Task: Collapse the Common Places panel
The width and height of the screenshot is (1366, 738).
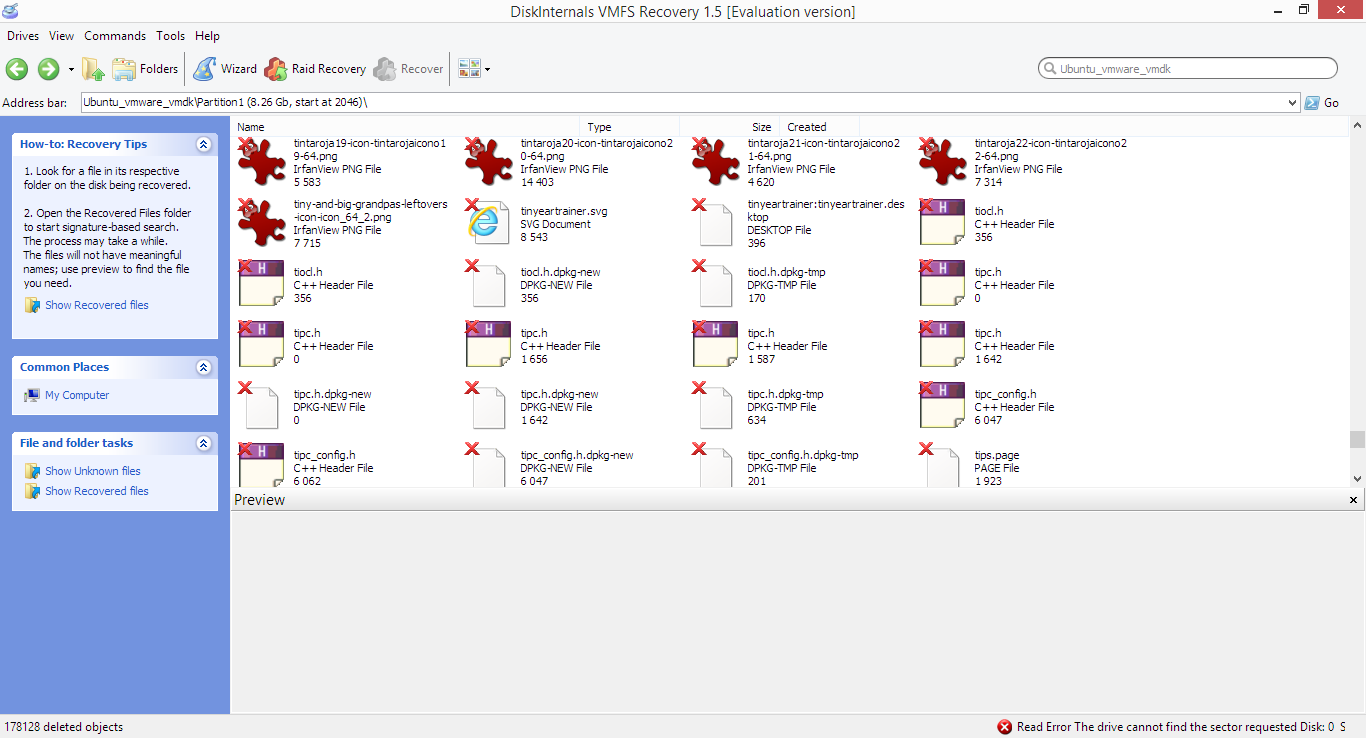Action: (x=204, y=367)
